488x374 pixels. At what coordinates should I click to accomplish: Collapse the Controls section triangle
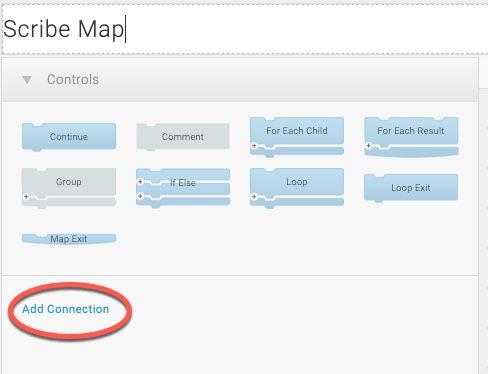pos(27,80)
